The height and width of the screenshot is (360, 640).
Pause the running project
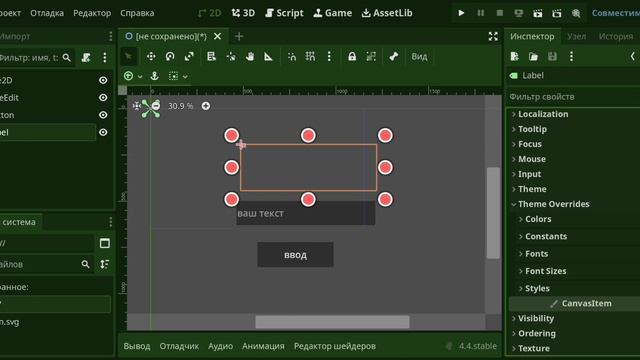480,13
